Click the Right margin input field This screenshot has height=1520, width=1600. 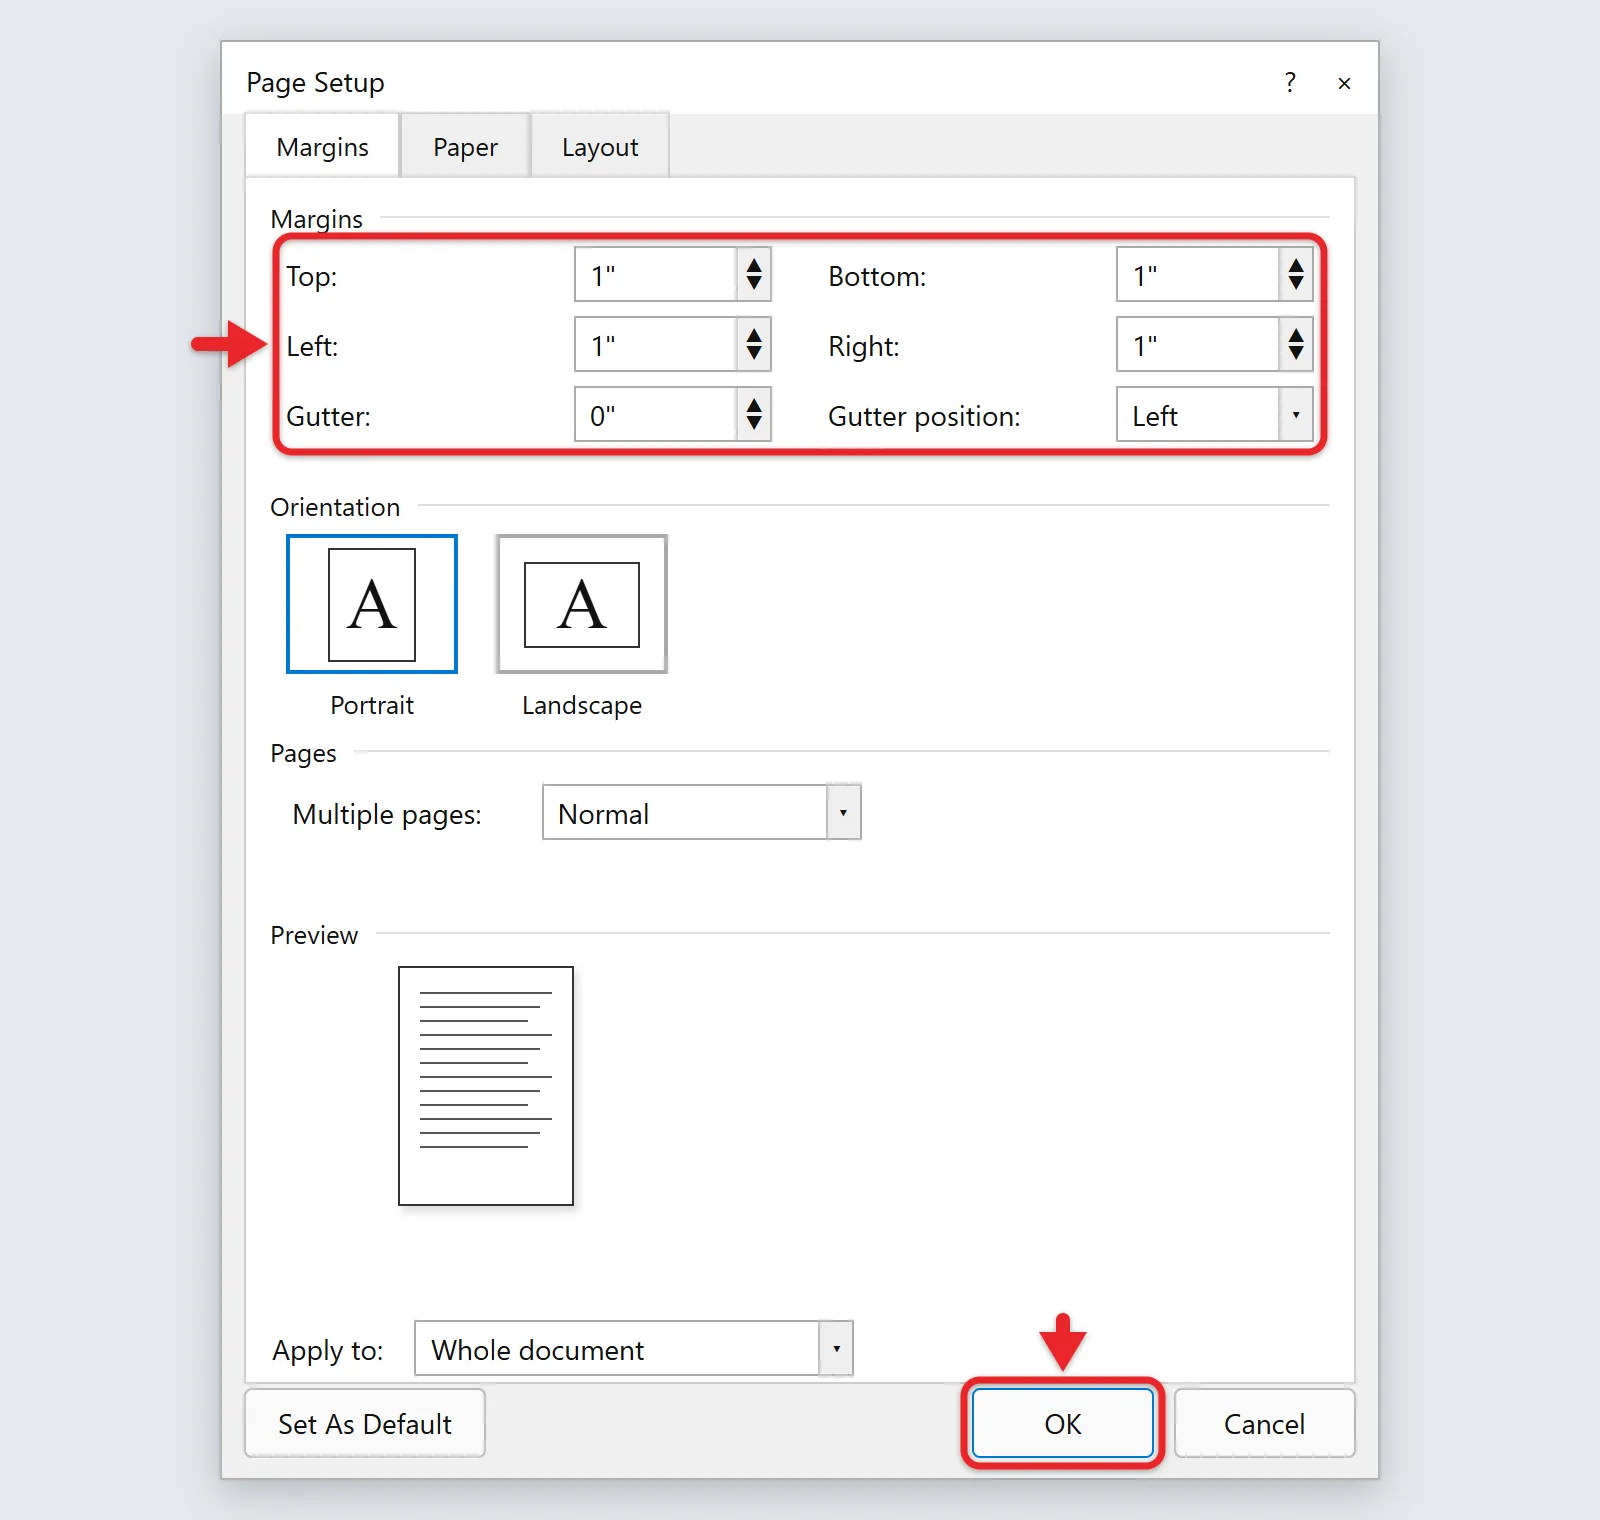click(x=1198, y=345)
